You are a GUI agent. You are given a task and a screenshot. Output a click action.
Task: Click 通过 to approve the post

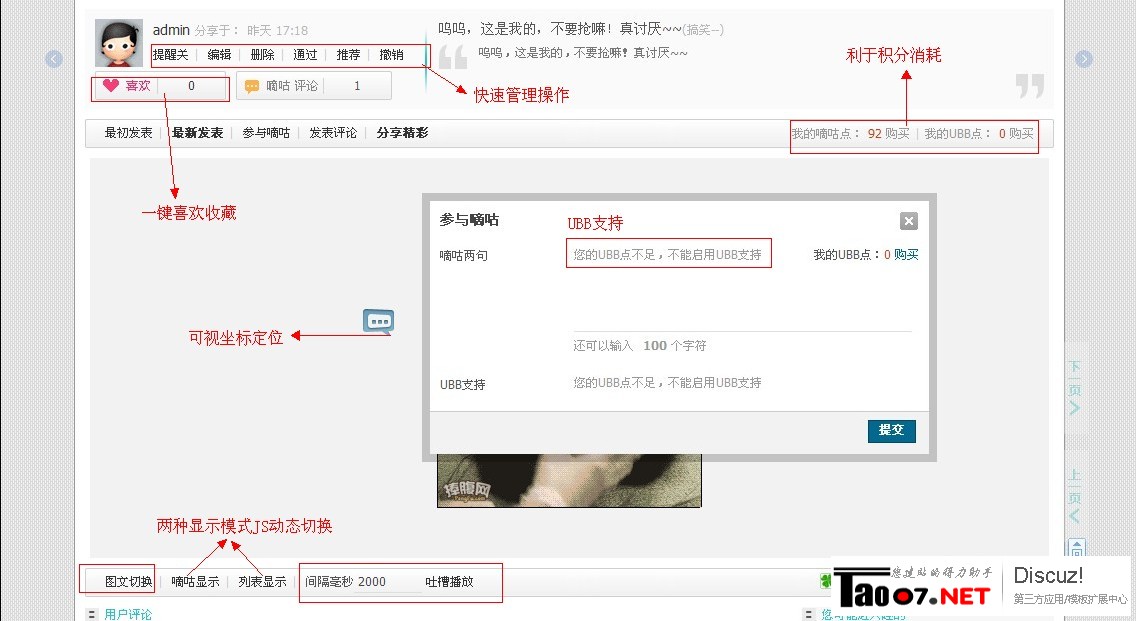coord(305,54)
